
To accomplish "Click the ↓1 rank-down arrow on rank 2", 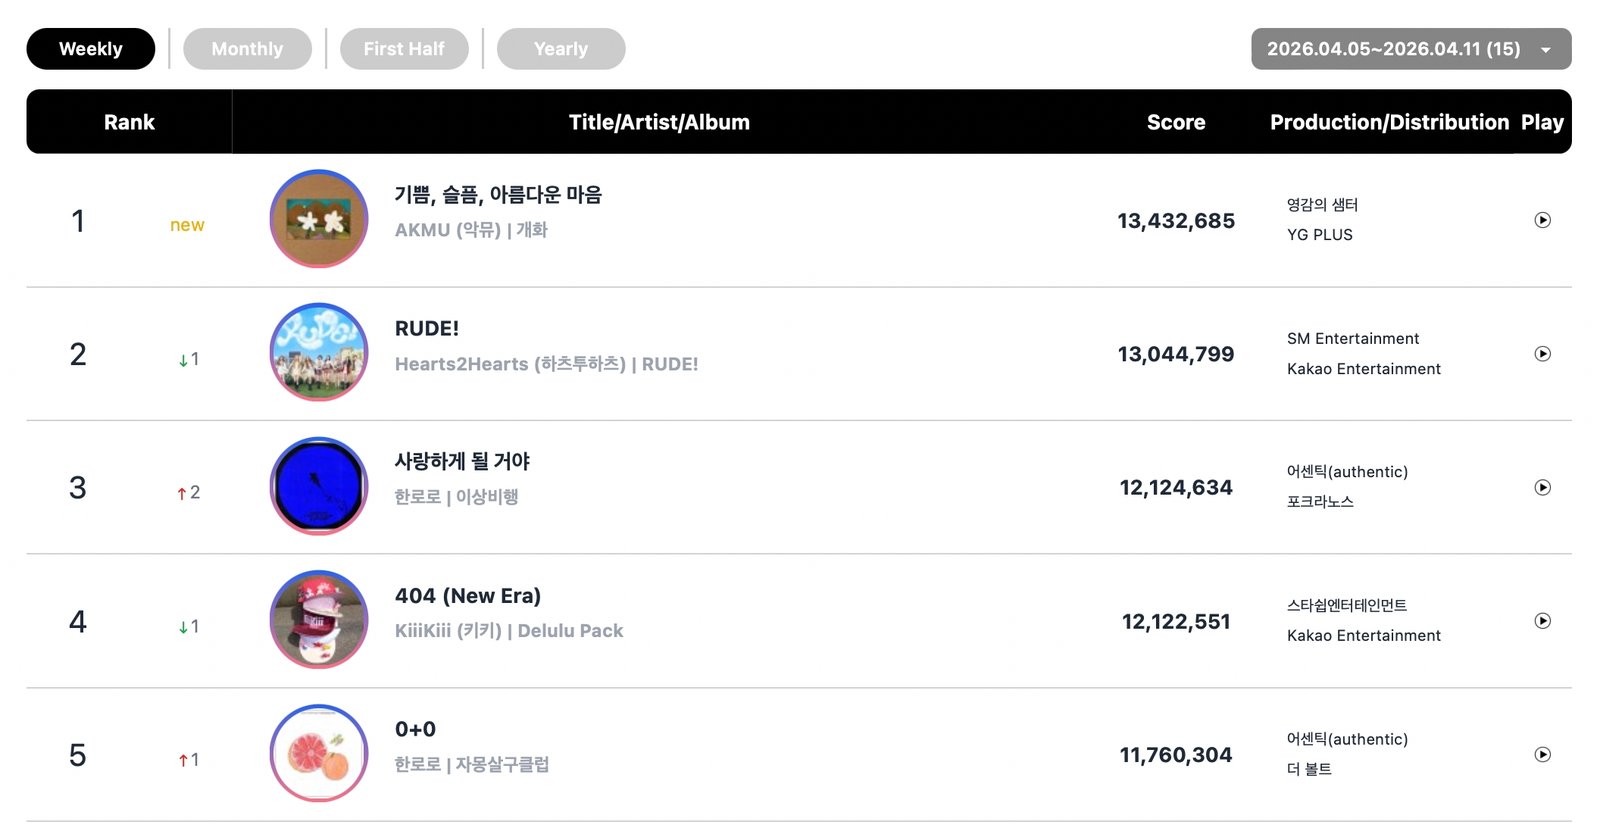I will pos(187,359).
